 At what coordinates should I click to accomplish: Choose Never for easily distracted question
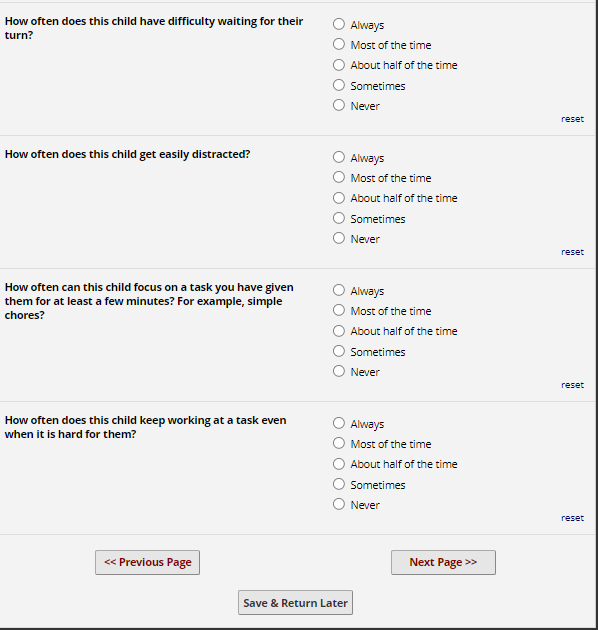pyautogui.click(x=339, y=238)
